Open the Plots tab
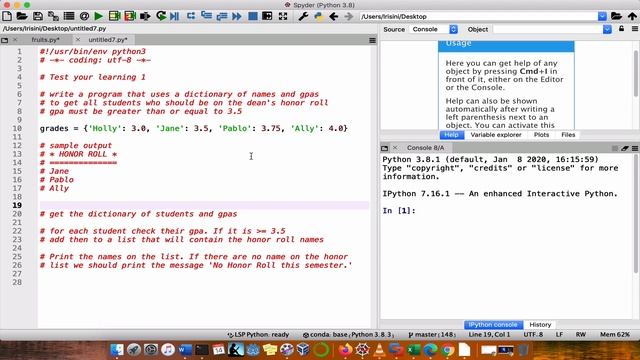The width and height of the screenshot is (640, 360). (541, 135)
